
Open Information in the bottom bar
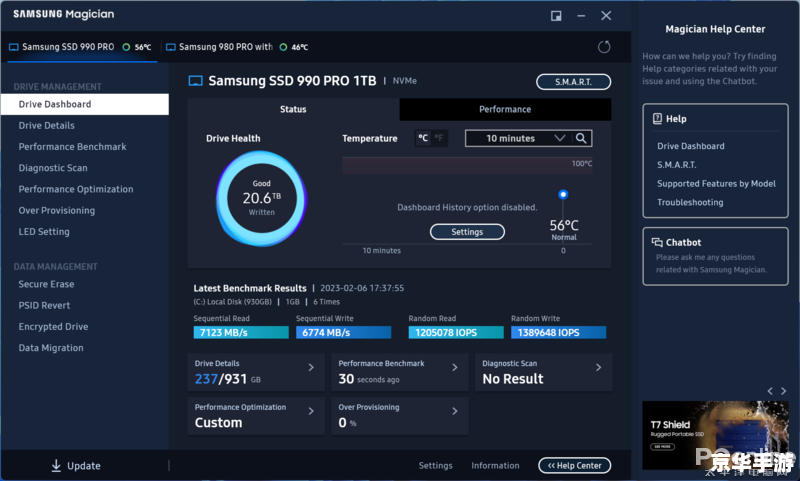495,465
